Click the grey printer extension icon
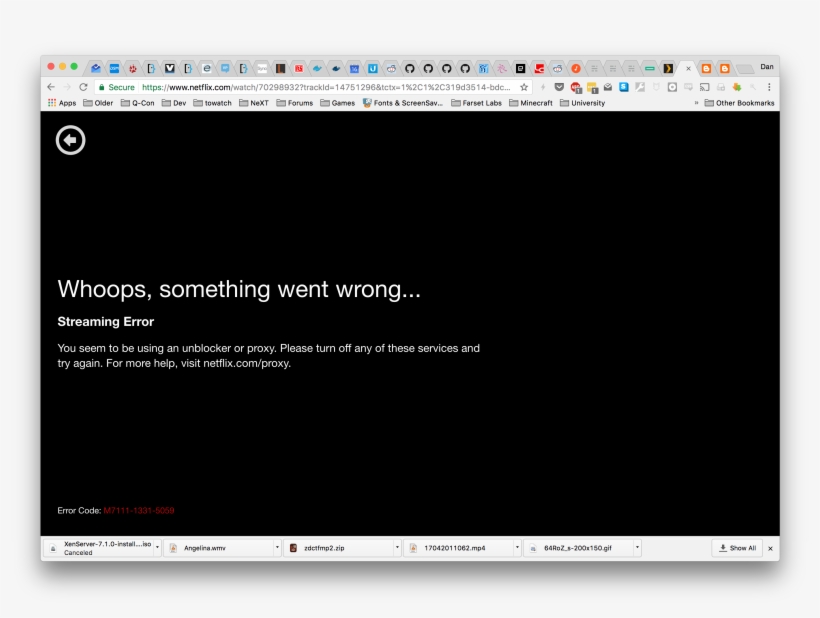The width and height of the screenshot is (820, 618). 721,87
